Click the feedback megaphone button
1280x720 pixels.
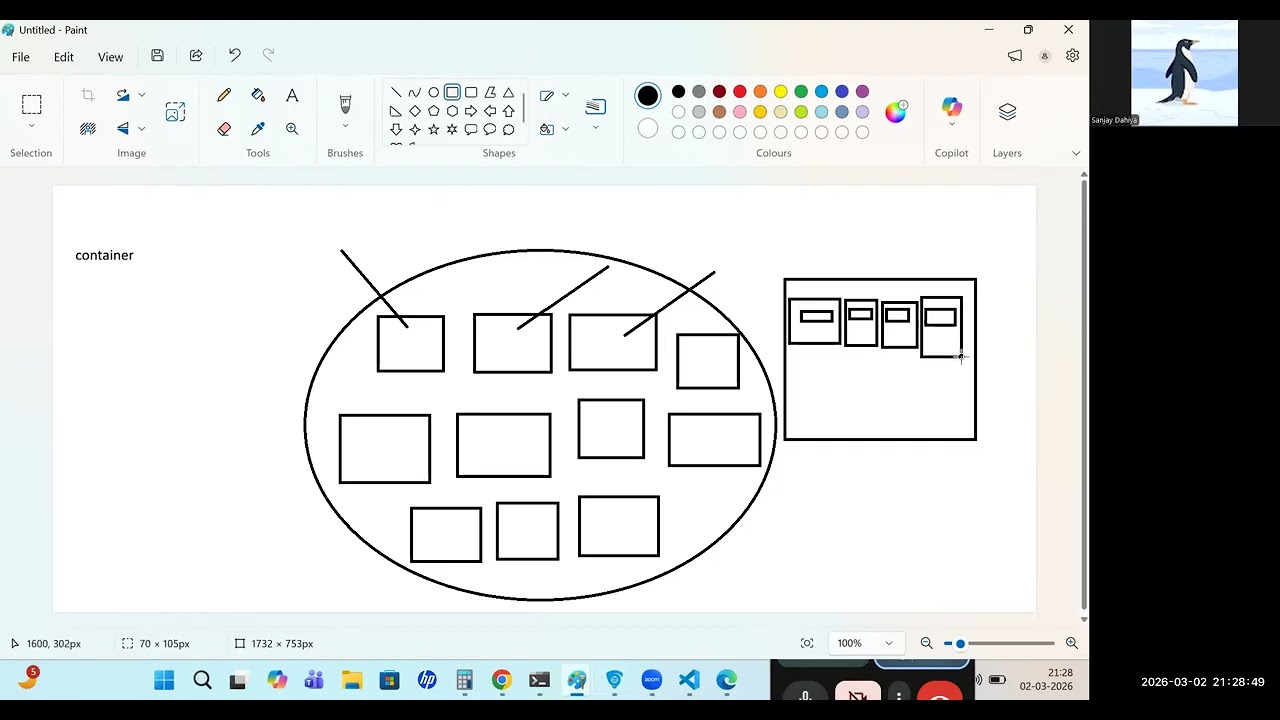[1015, 56]
